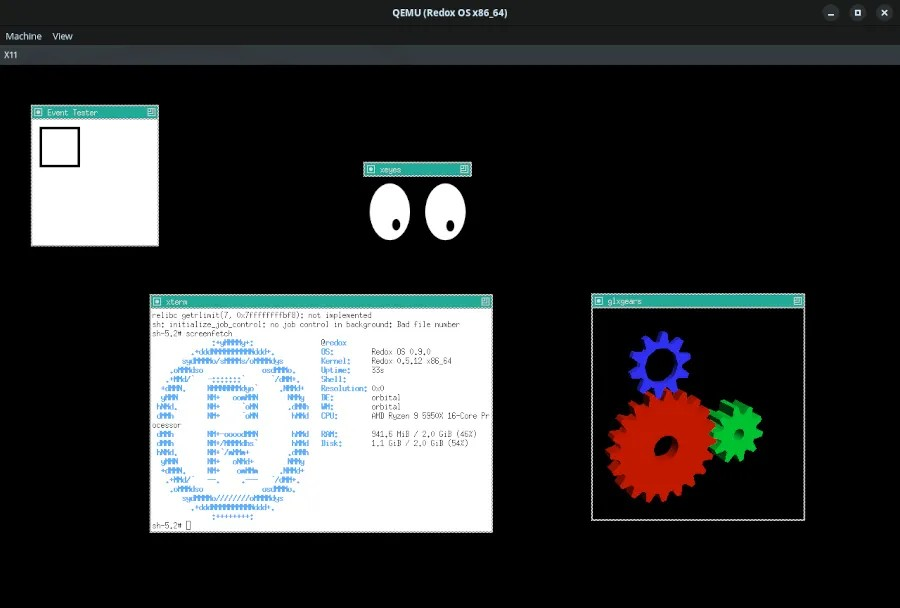Click the xeyes resize icon
This screenshot has height=608, width=900.
pos(464,169)
